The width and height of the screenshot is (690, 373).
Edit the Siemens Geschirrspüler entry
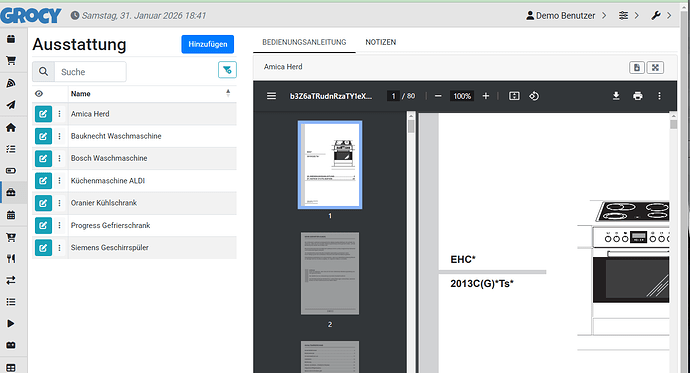point(43,248)
